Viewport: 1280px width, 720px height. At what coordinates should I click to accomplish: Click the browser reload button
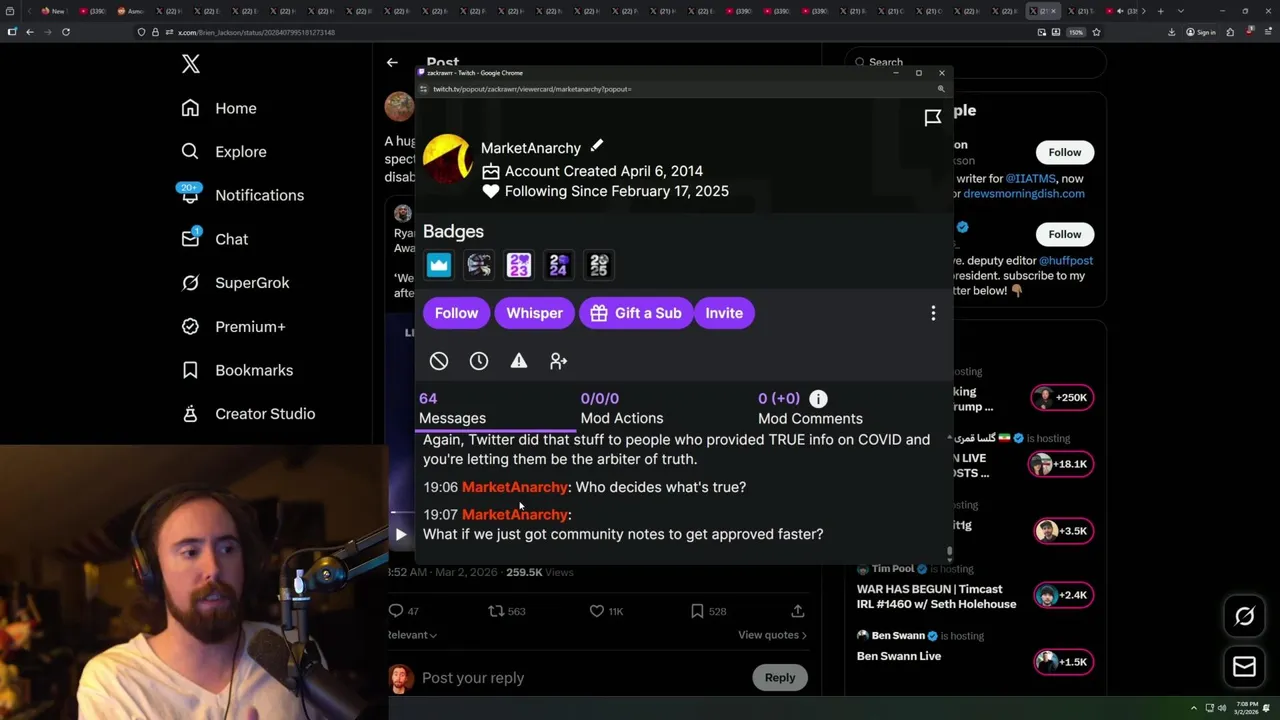point(66,32)
